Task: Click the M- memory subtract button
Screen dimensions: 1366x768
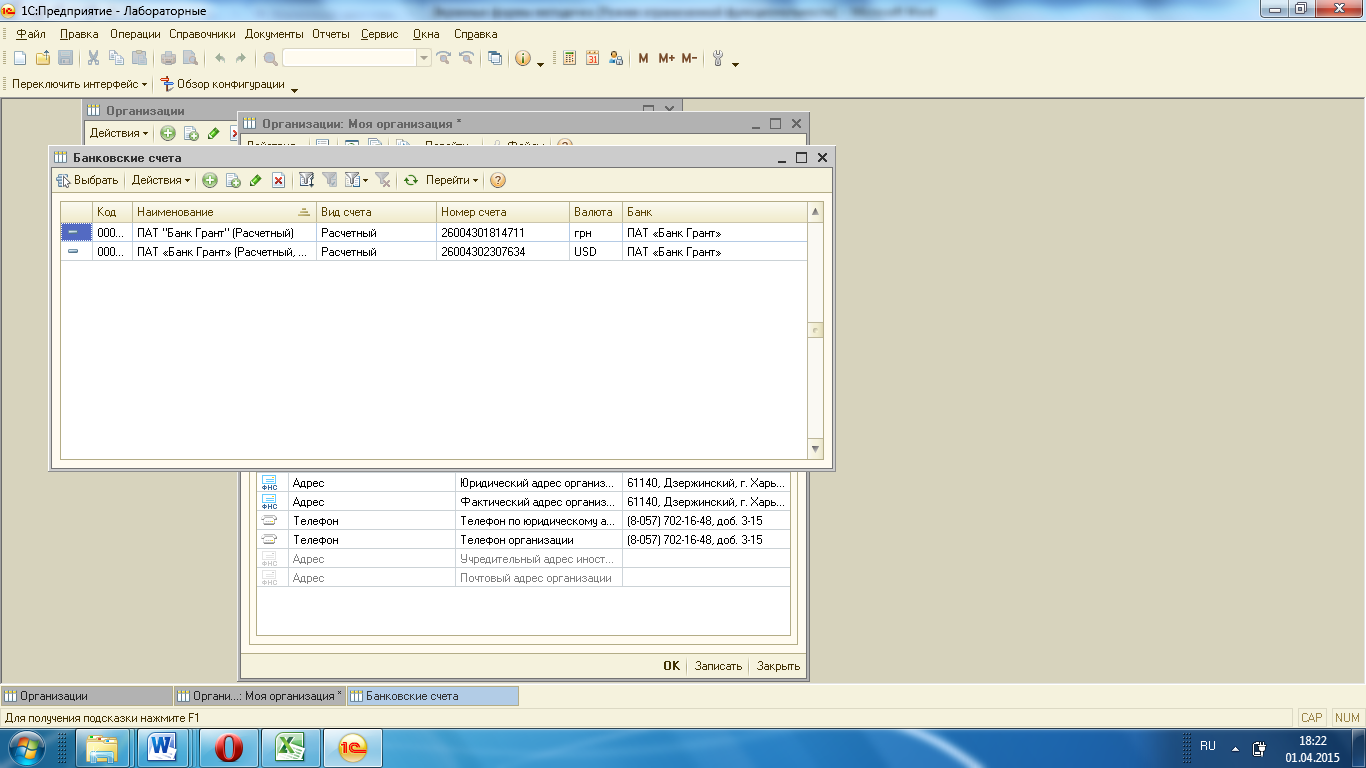Action: coord(689,58)
